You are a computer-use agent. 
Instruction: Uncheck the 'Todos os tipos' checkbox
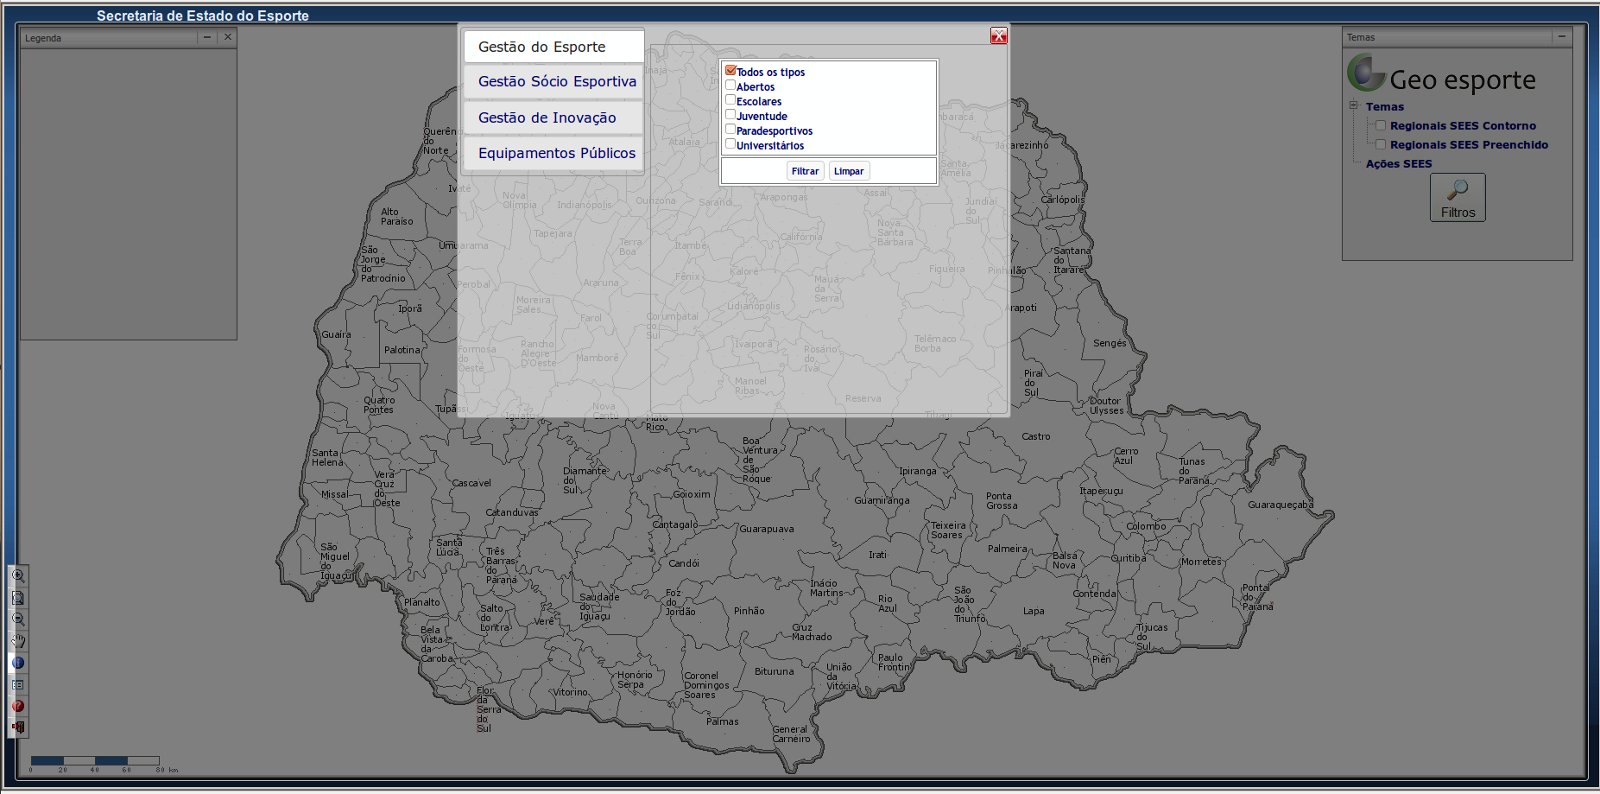click(x=731, y=71)
